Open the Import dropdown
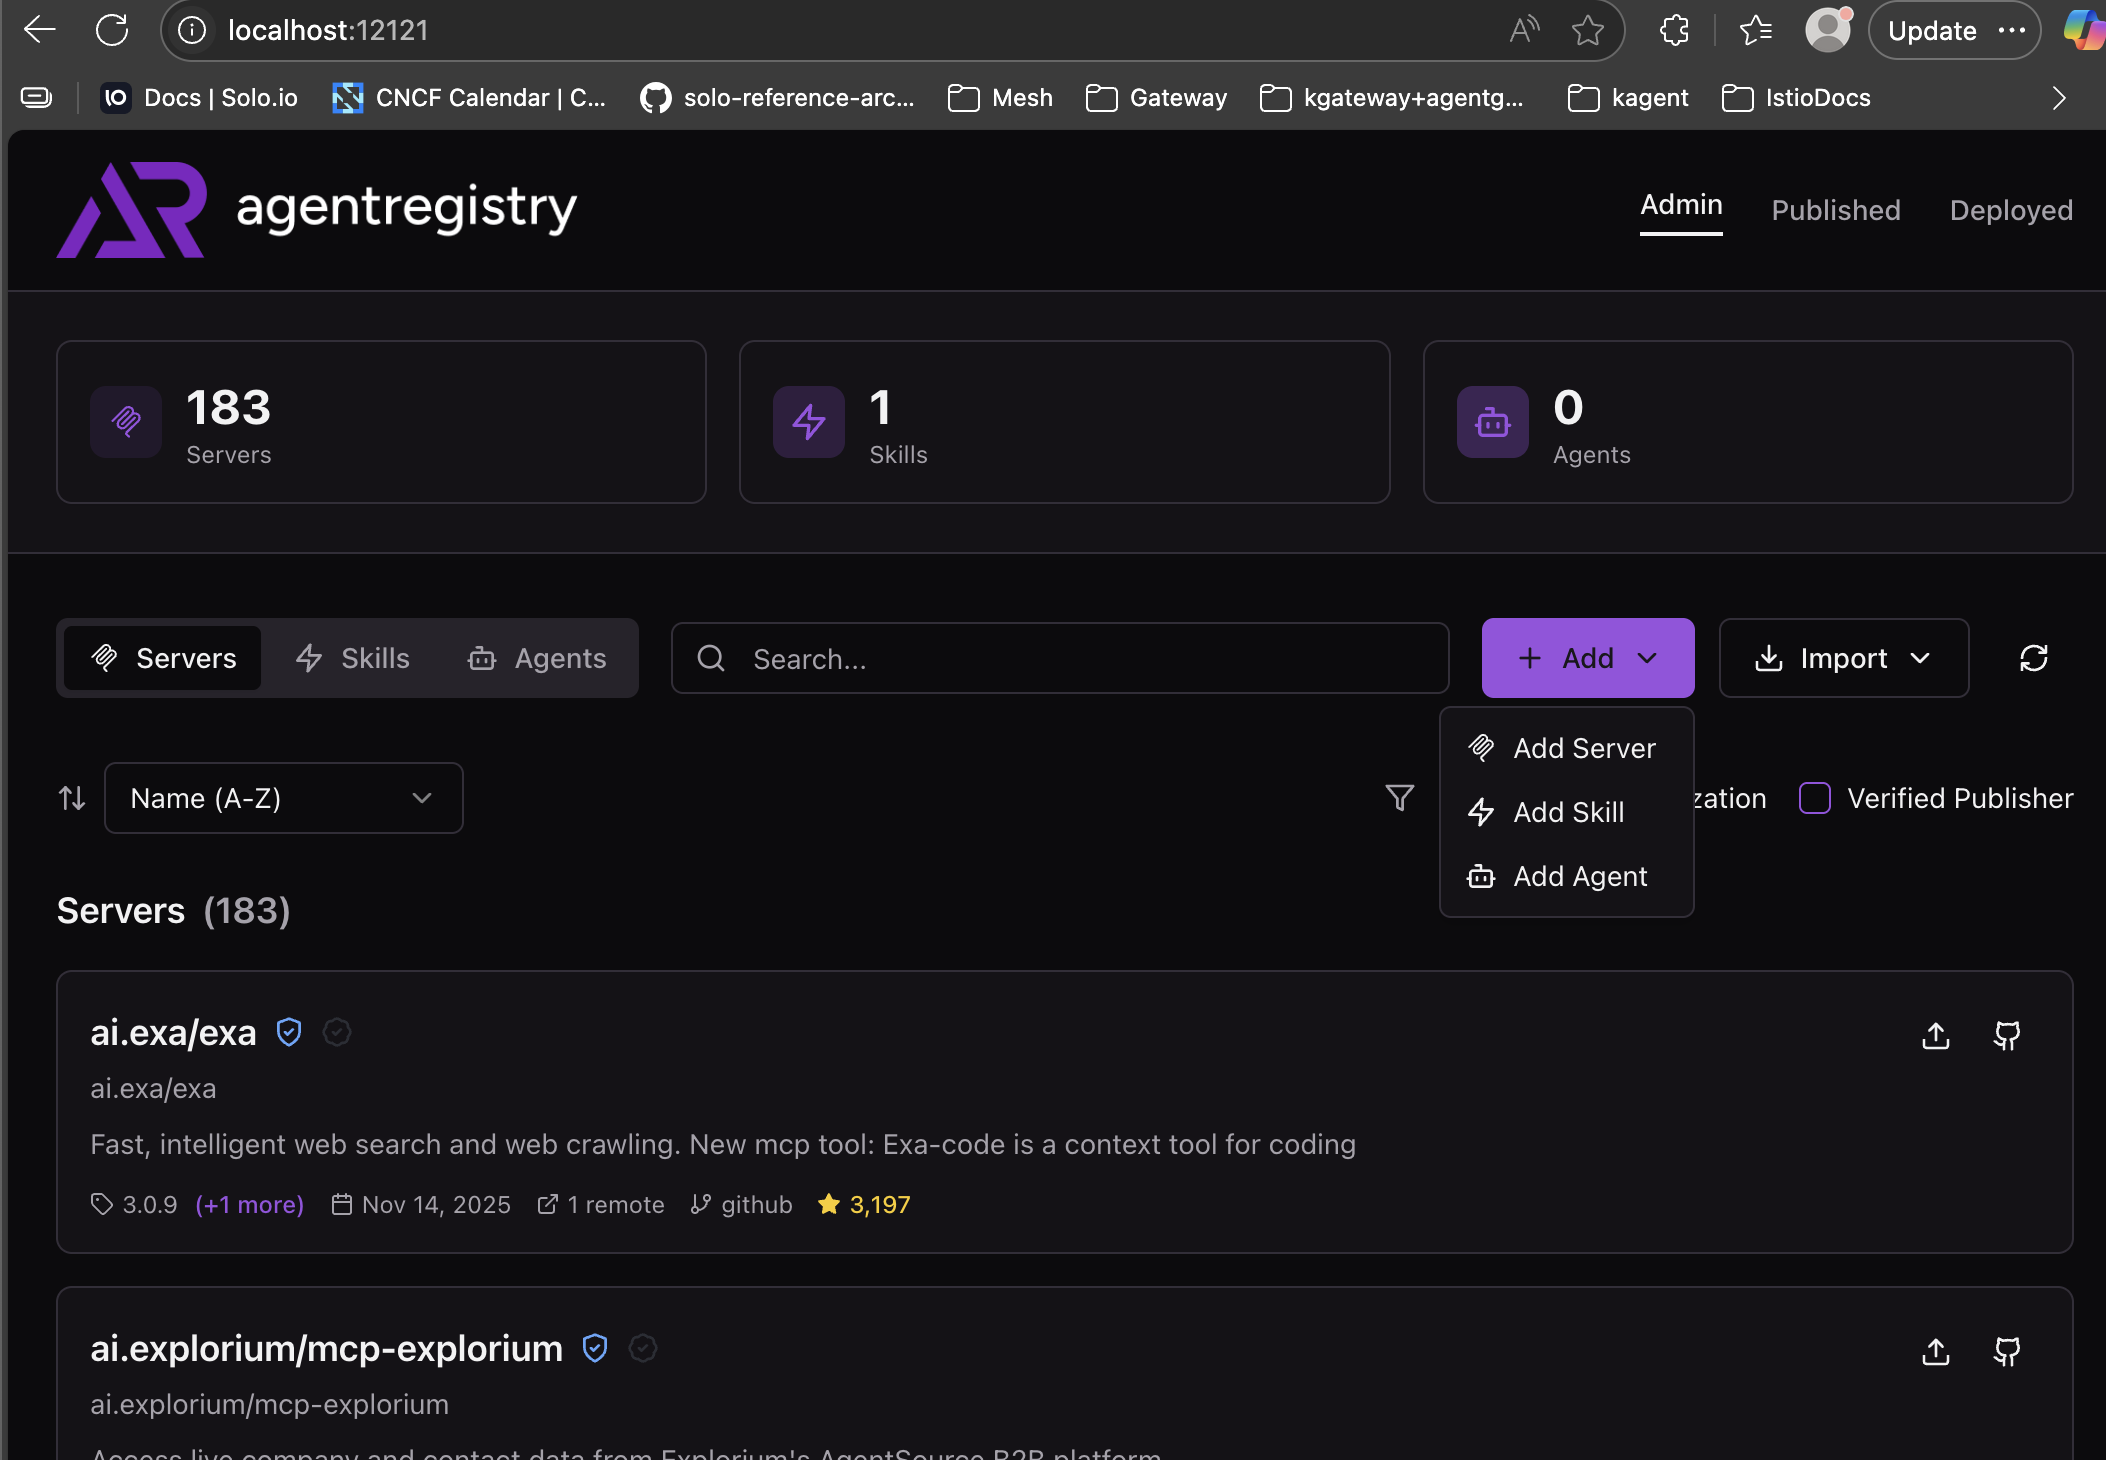 pos(1843,658)
